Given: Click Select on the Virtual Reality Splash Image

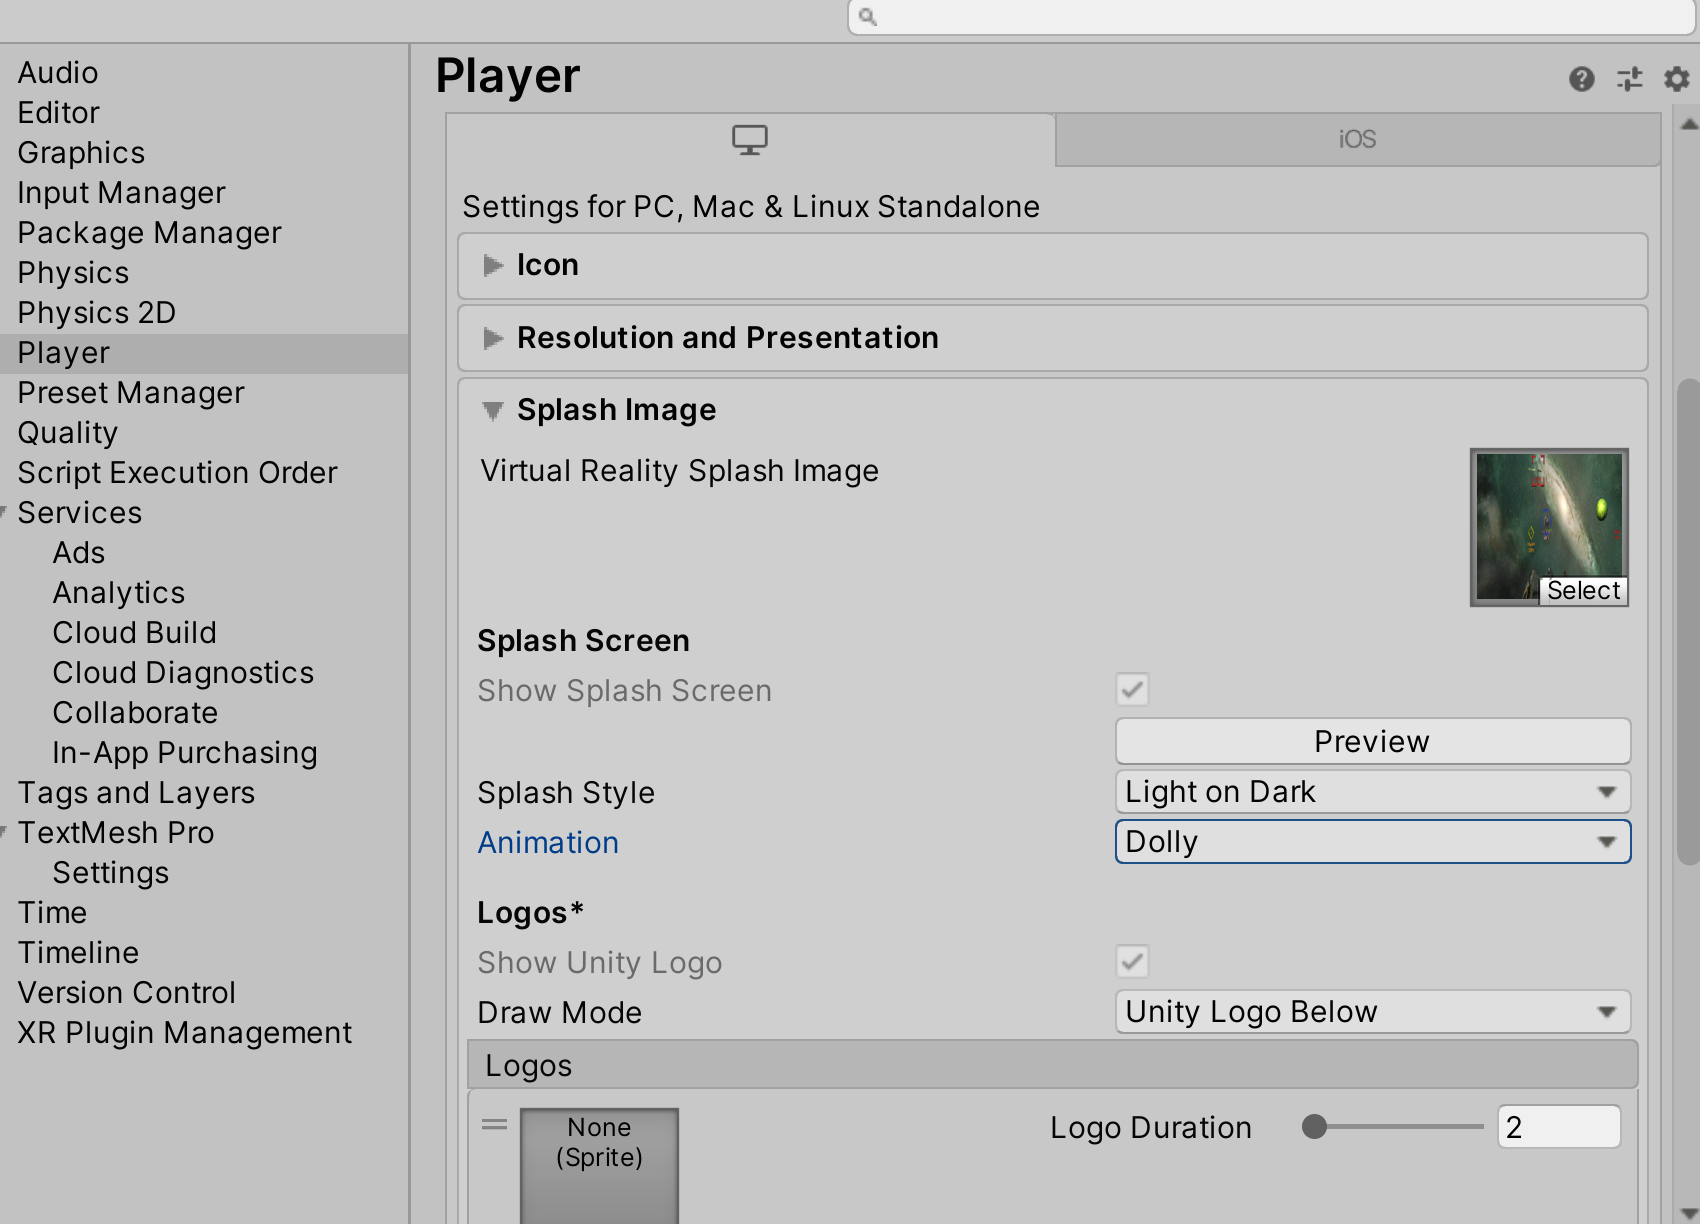Looking at the screenshot, I should (1584, 590).
